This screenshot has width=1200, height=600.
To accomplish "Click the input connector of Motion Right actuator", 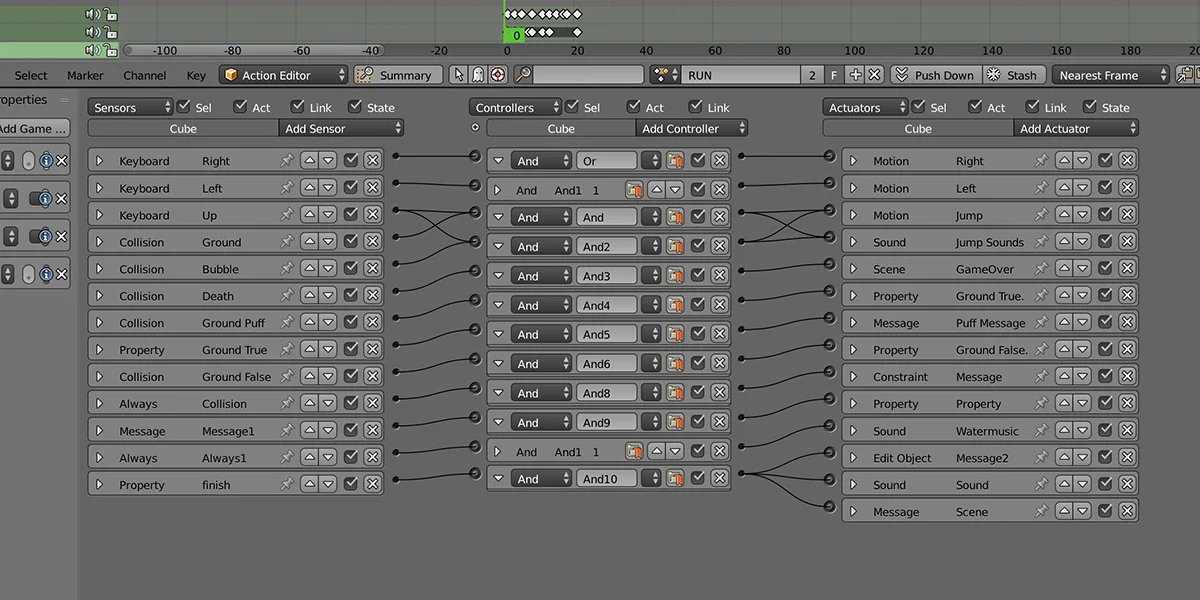I will point(829,156).
